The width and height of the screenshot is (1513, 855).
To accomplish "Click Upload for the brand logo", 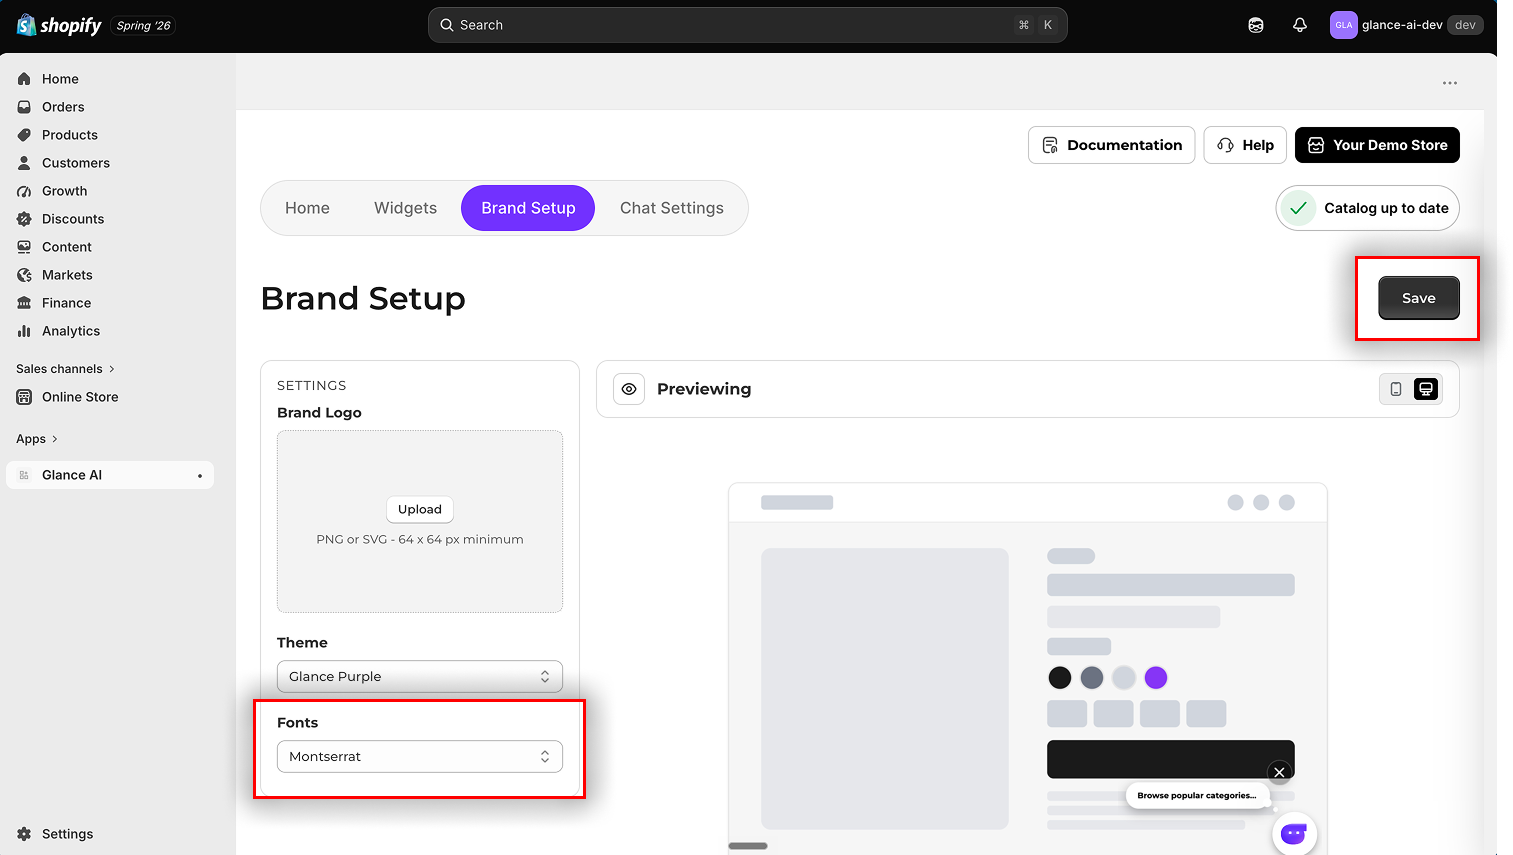I will [x=420, y=509].
